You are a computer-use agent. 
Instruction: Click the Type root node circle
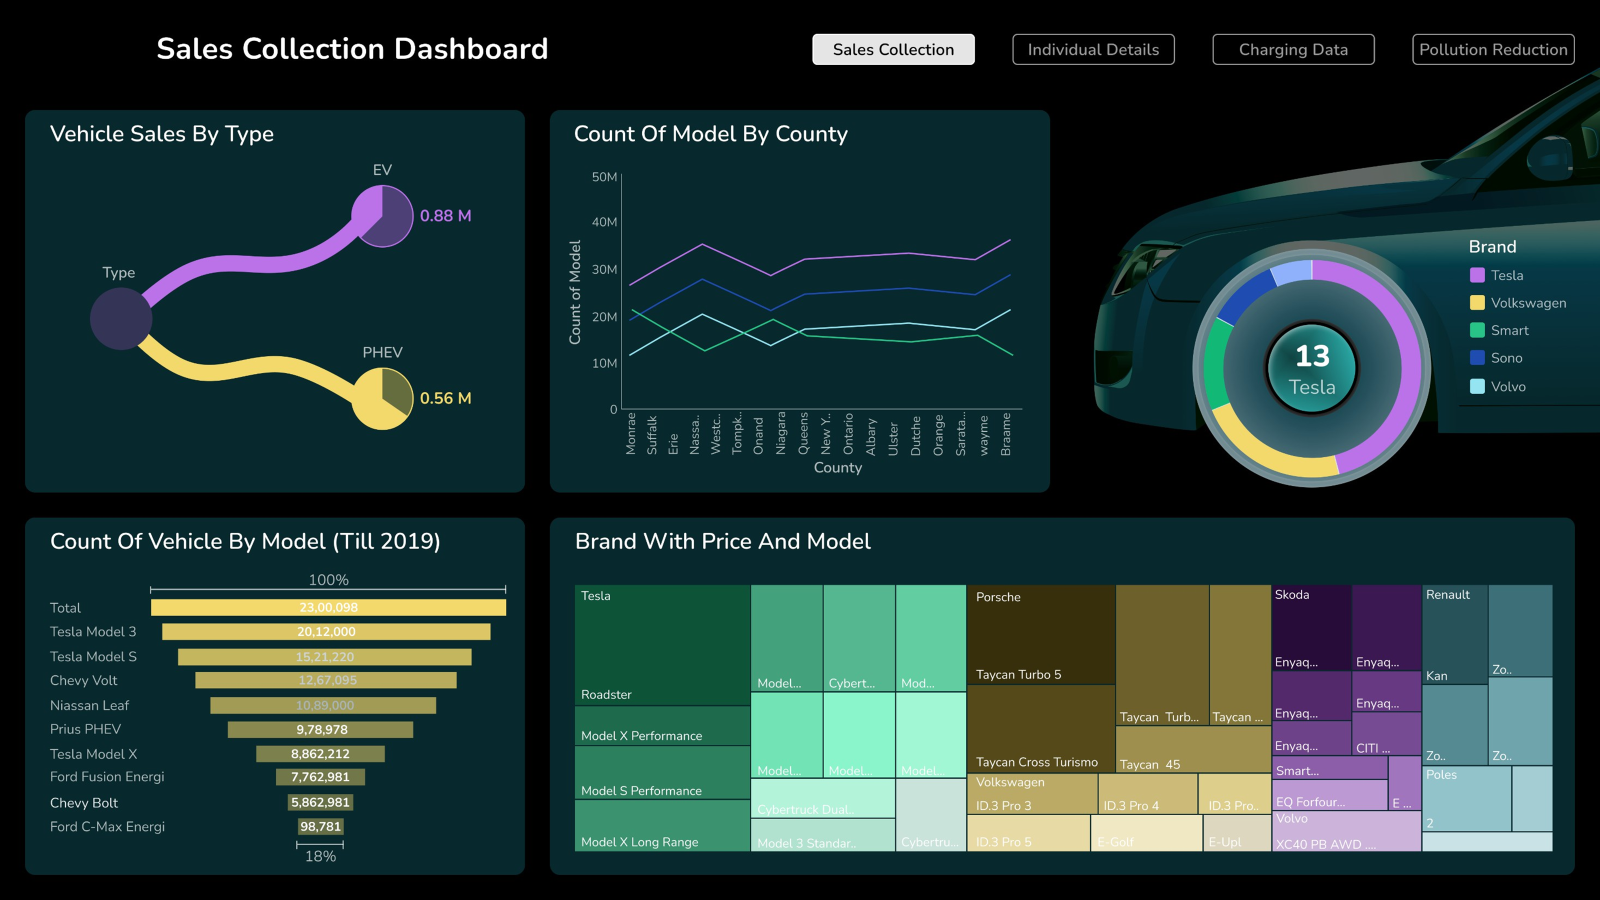(x=121, y=319)
